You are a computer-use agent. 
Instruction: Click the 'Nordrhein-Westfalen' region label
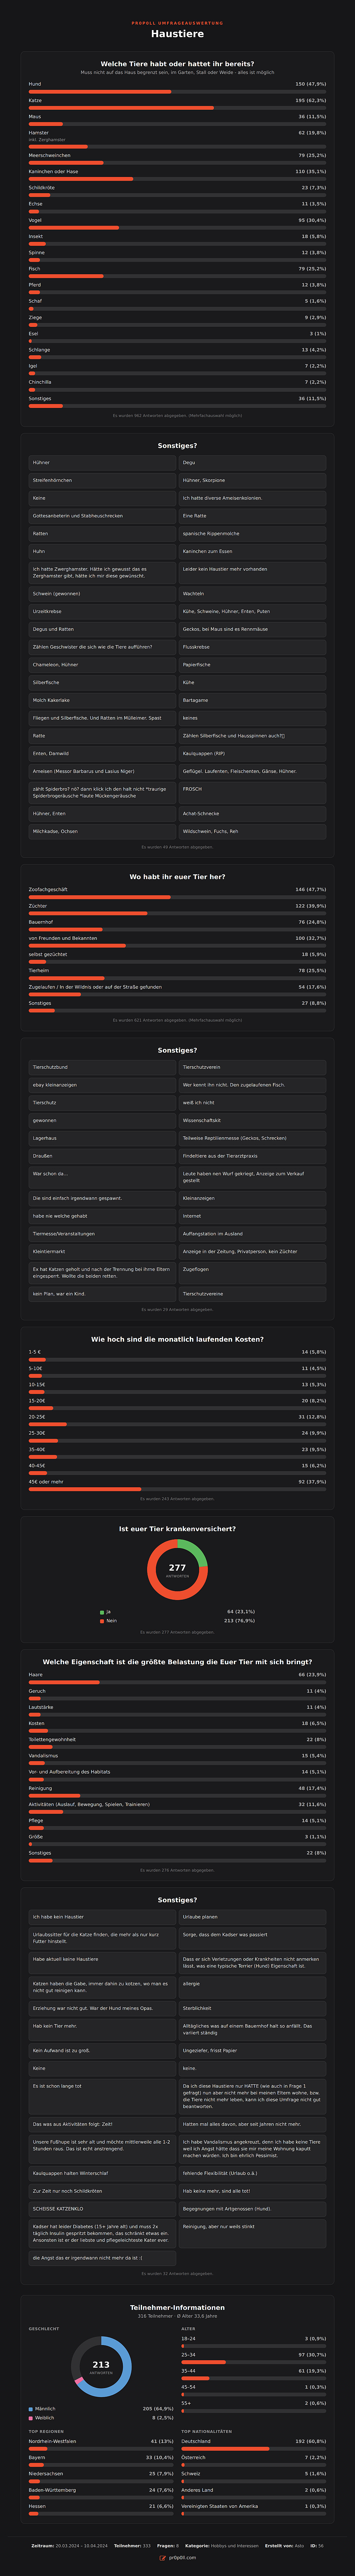coord(52,2441)
